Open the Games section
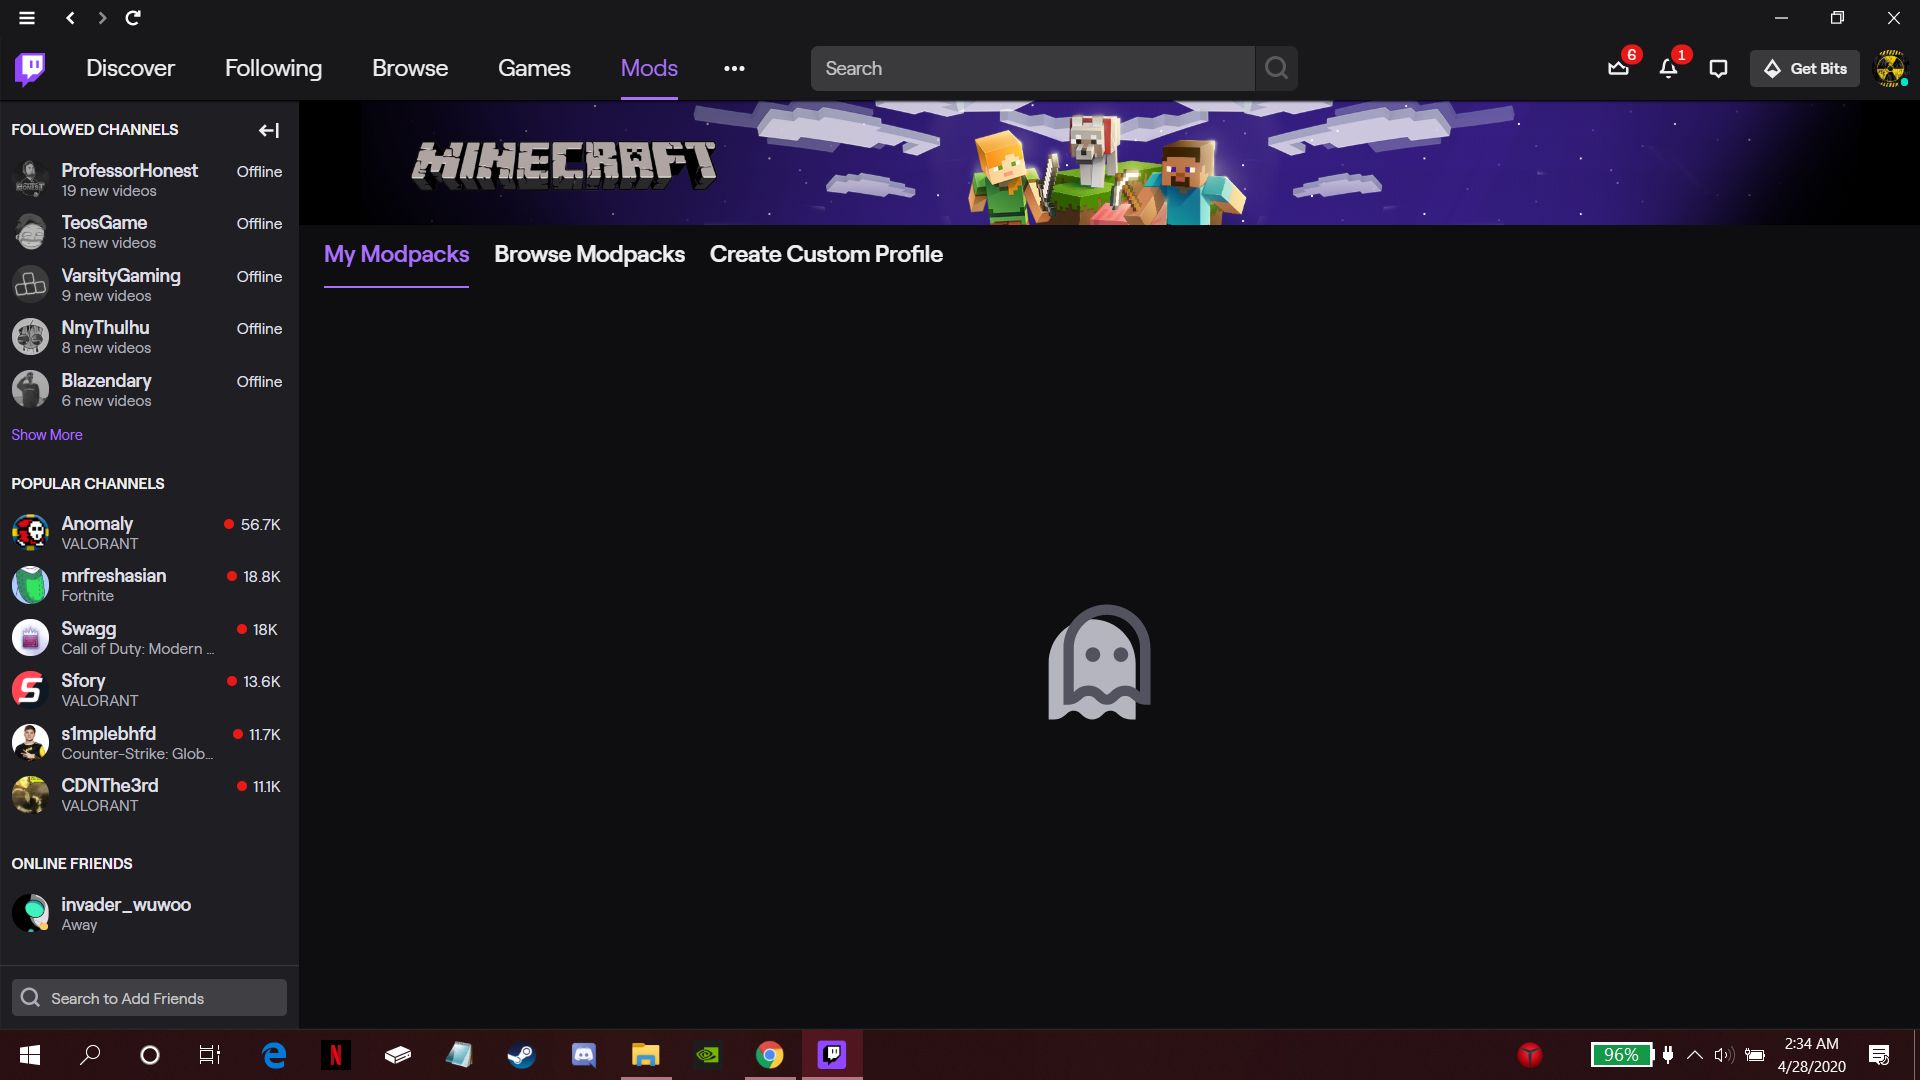This screenshot has height=1080, width=1920. pyautogui.click(x=534, y=68)
